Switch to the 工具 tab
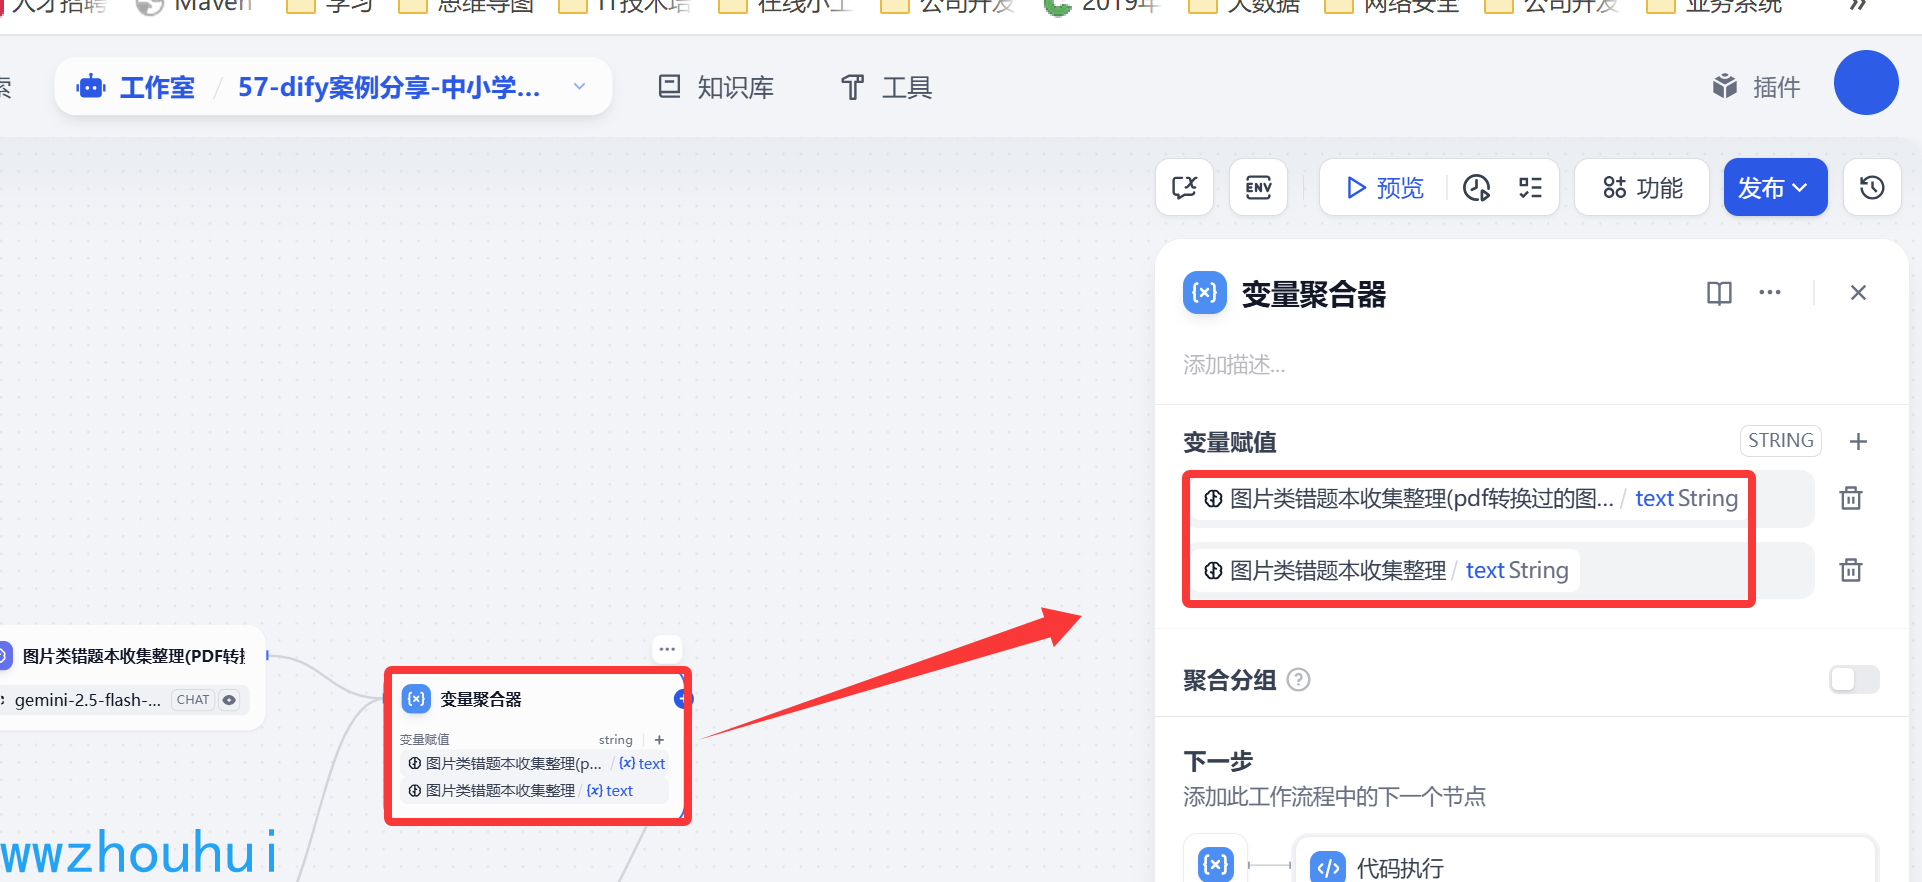Viewport: 1922px width, 882px height. point(886,87)
